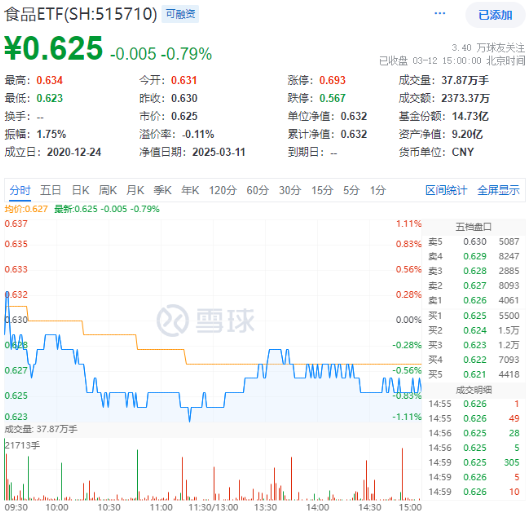Click the 买2 order row at 0.624
This screenshot has width=528, height=517.
click(473, 331)
